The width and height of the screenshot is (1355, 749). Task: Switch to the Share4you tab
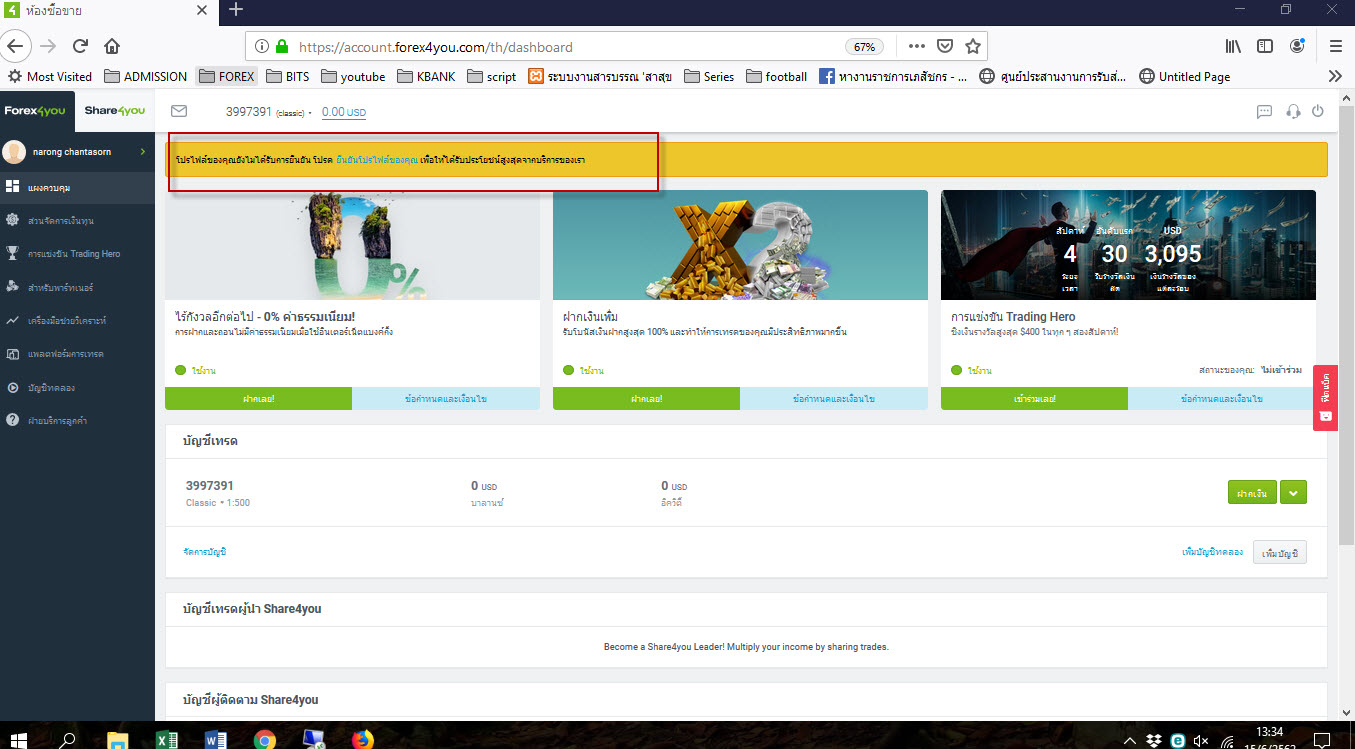point(115,110)
